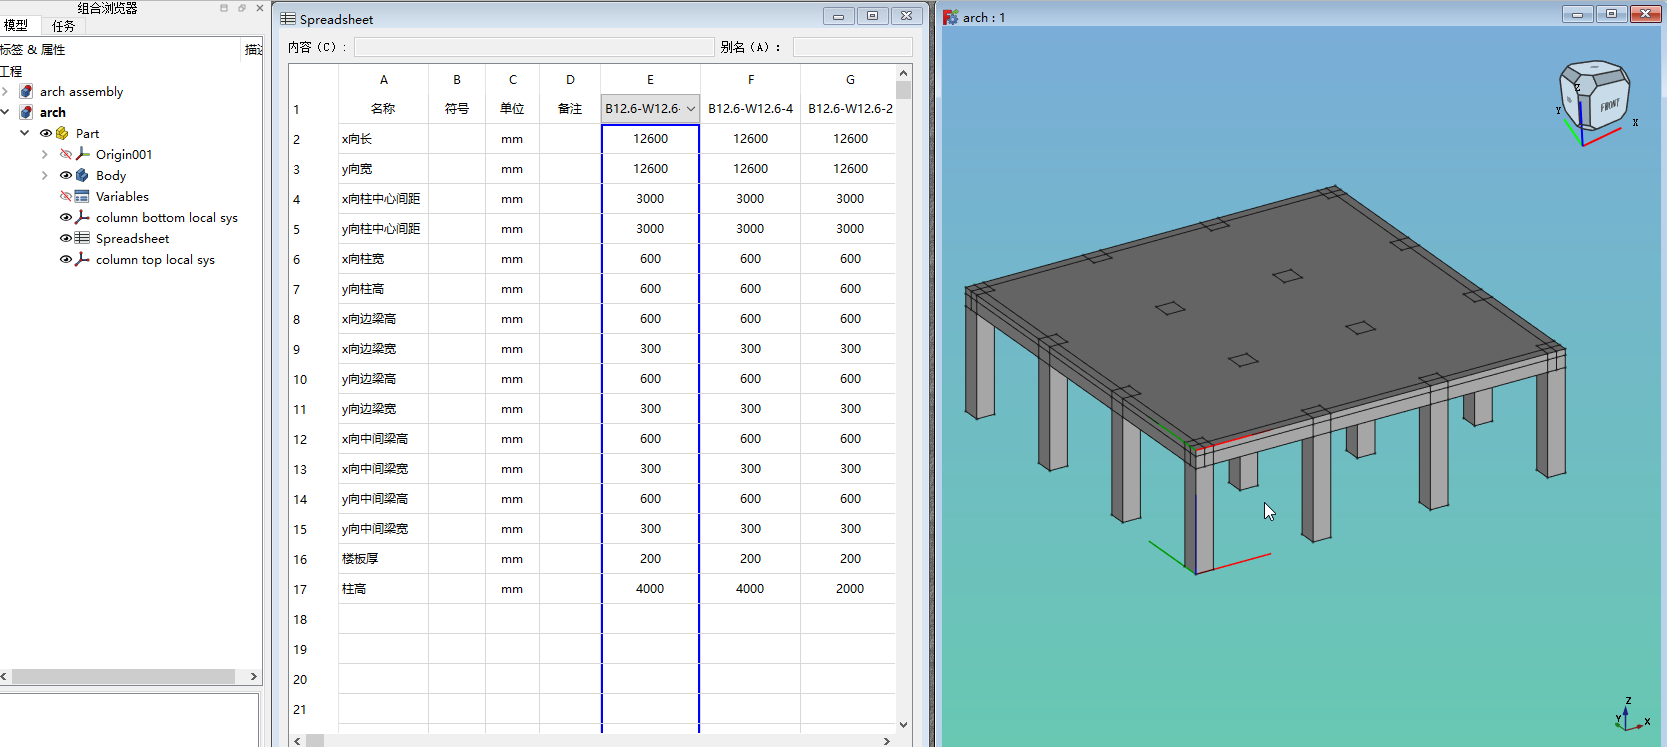Click the Part container icon in tree
This screenshot has height=747, width=1667.
62,133
